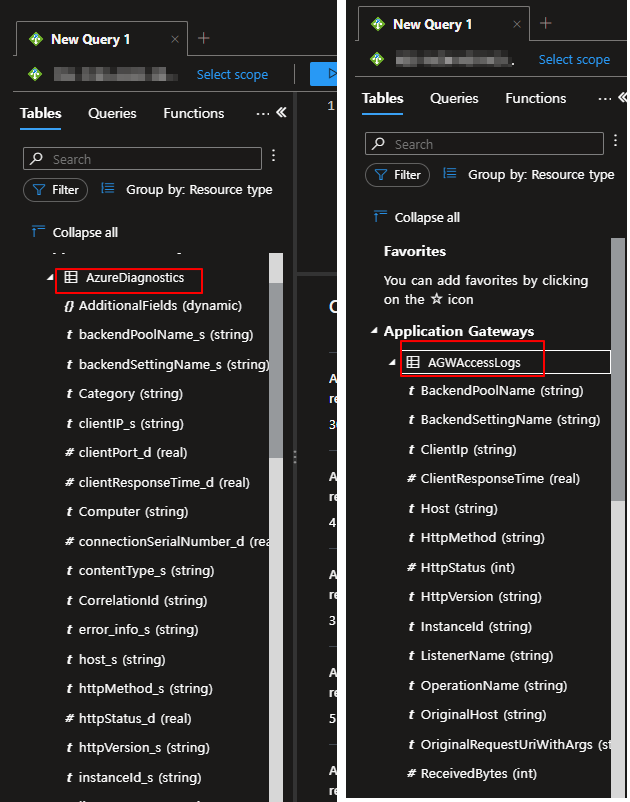Select InstanceId (string) column in right window
The height and width of the screenshot is (802, 630).
click(470, 627)
